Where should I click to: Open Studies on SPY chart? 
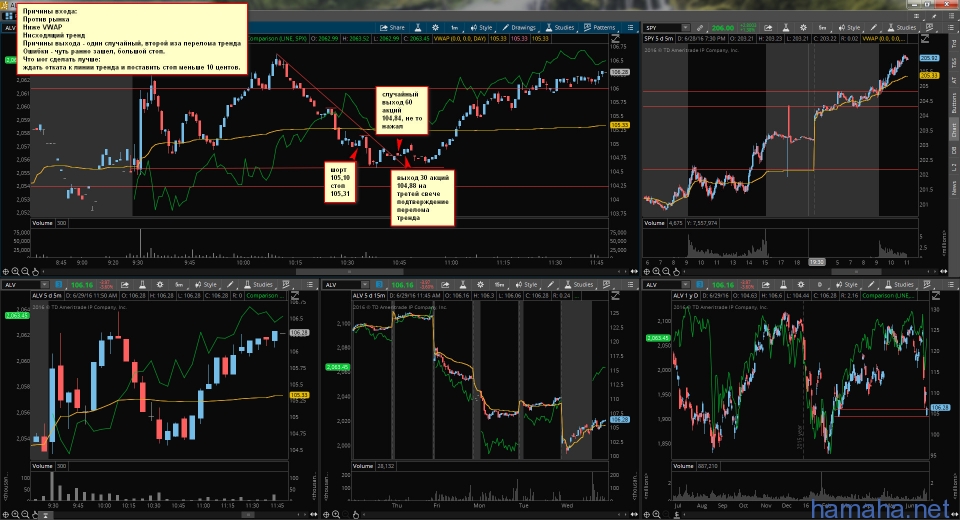(x=901, y=28)
